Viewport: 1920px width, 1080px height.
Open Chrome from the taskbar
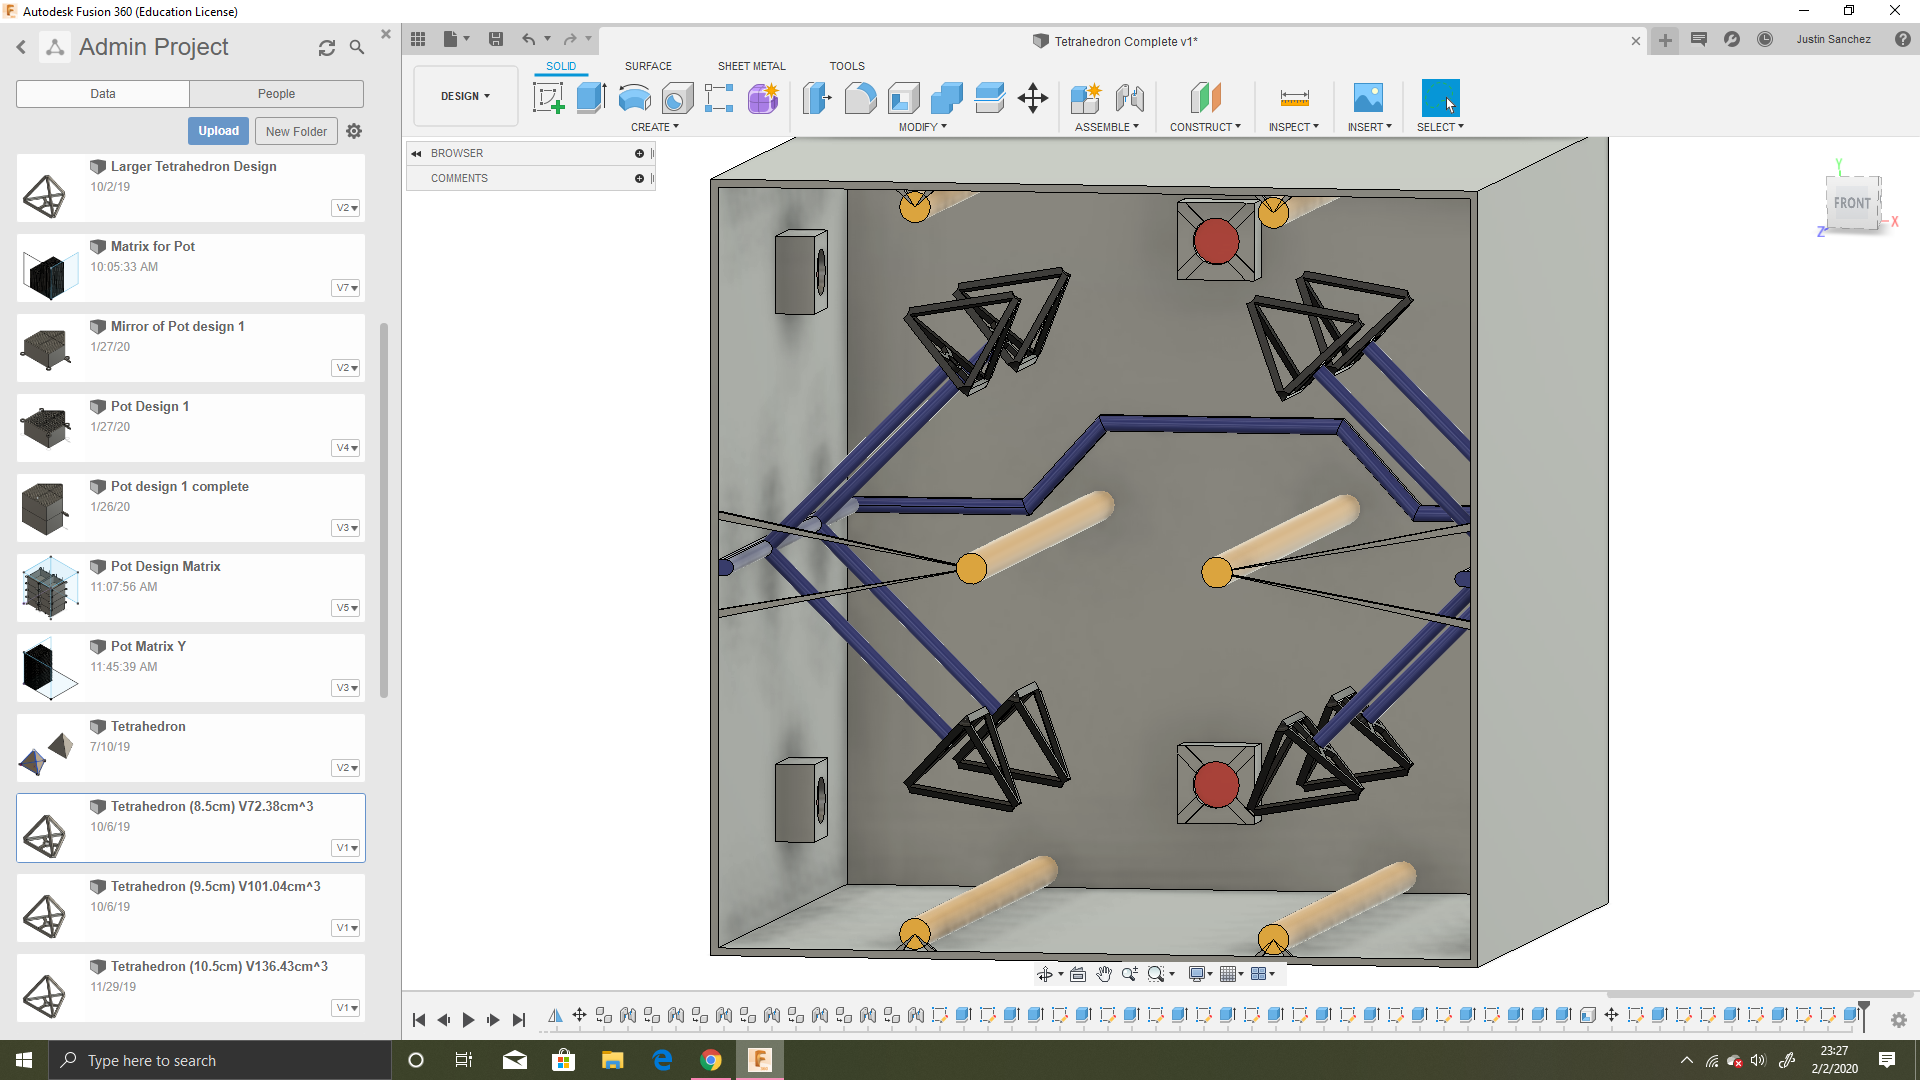tap(711, 1060)
